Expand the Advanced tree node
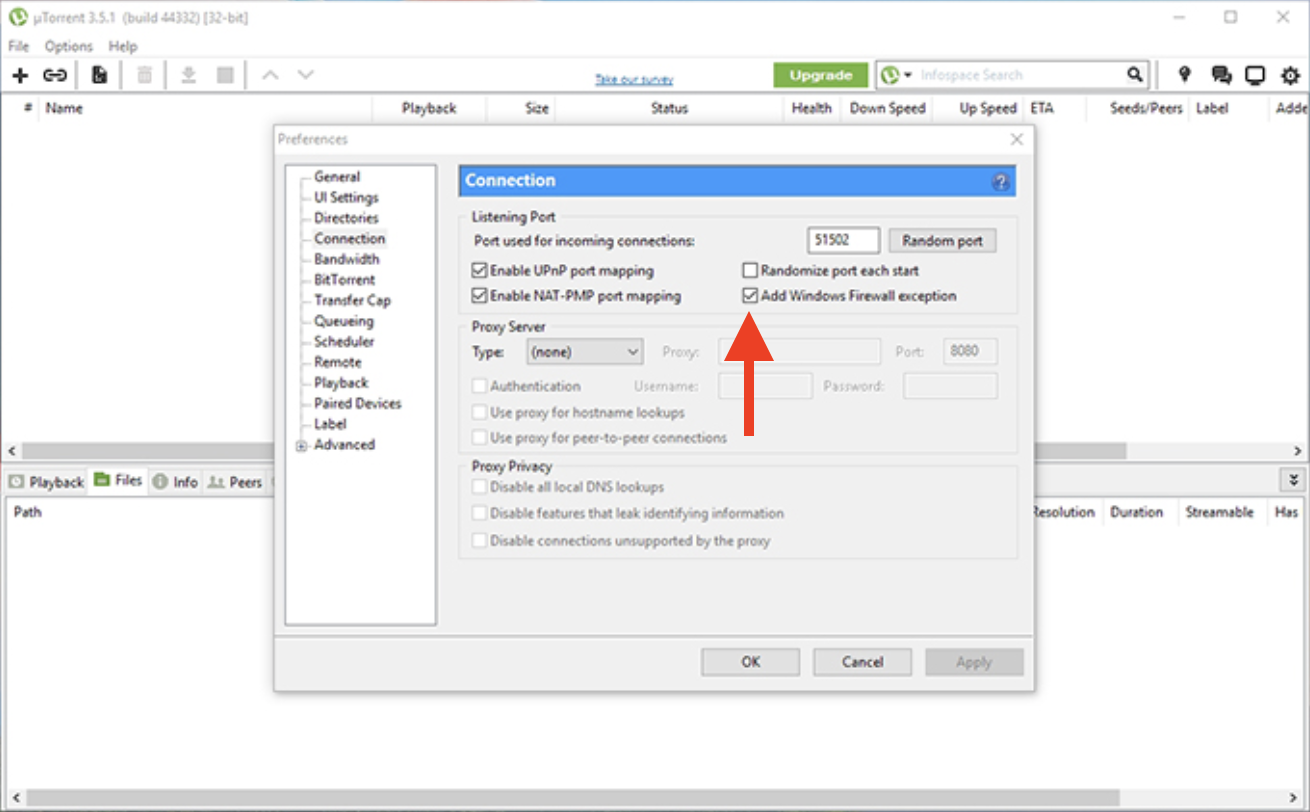The image size is (1310, 812). pyautogui.click(x=301, y=446)
